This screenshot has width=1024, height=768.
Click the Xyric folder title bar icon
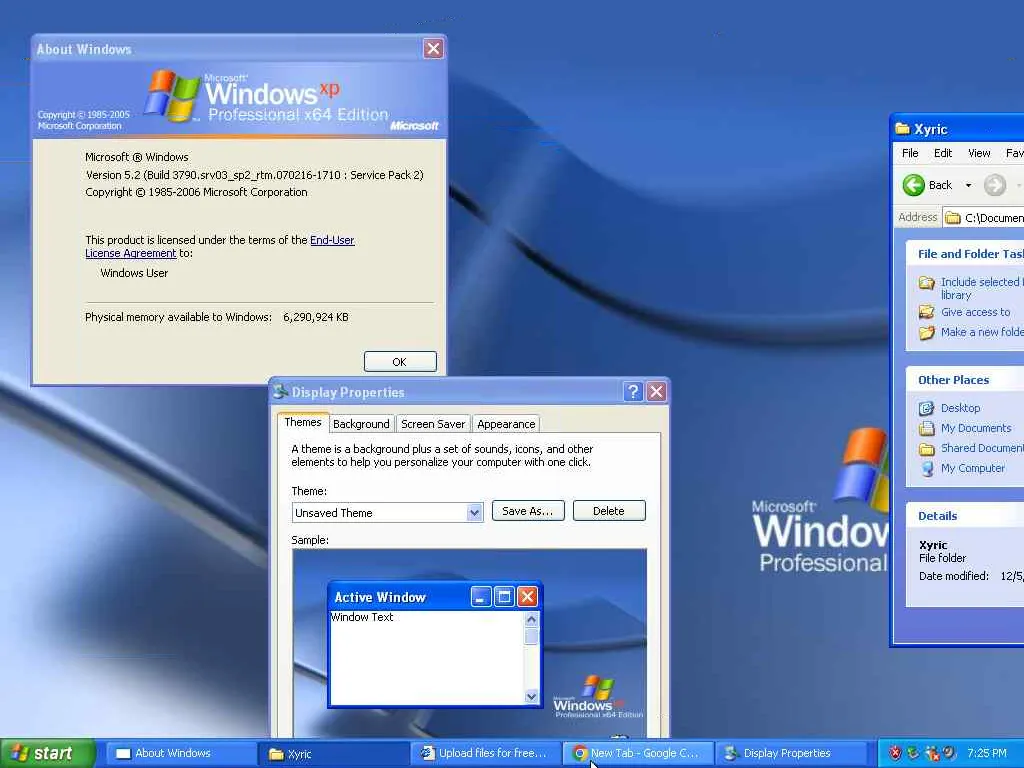(x=903, y=129)
